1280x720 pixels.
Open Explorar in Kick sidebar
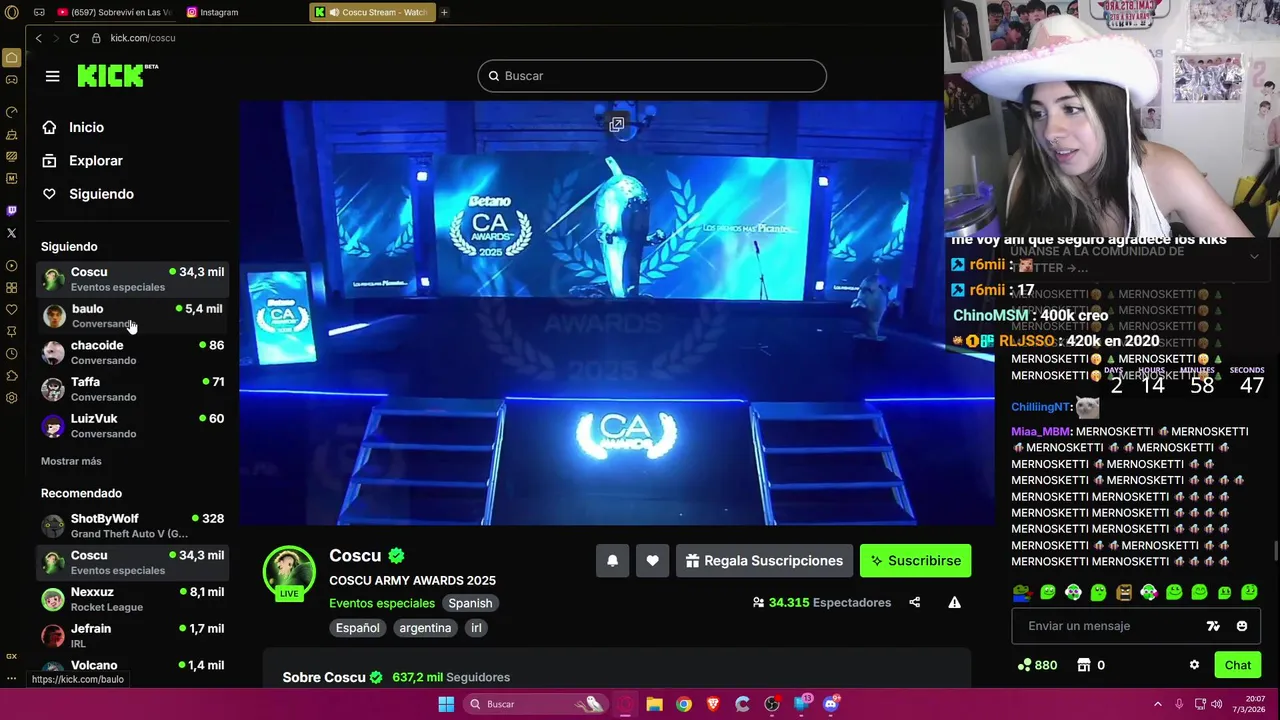(x=95, y=161)
